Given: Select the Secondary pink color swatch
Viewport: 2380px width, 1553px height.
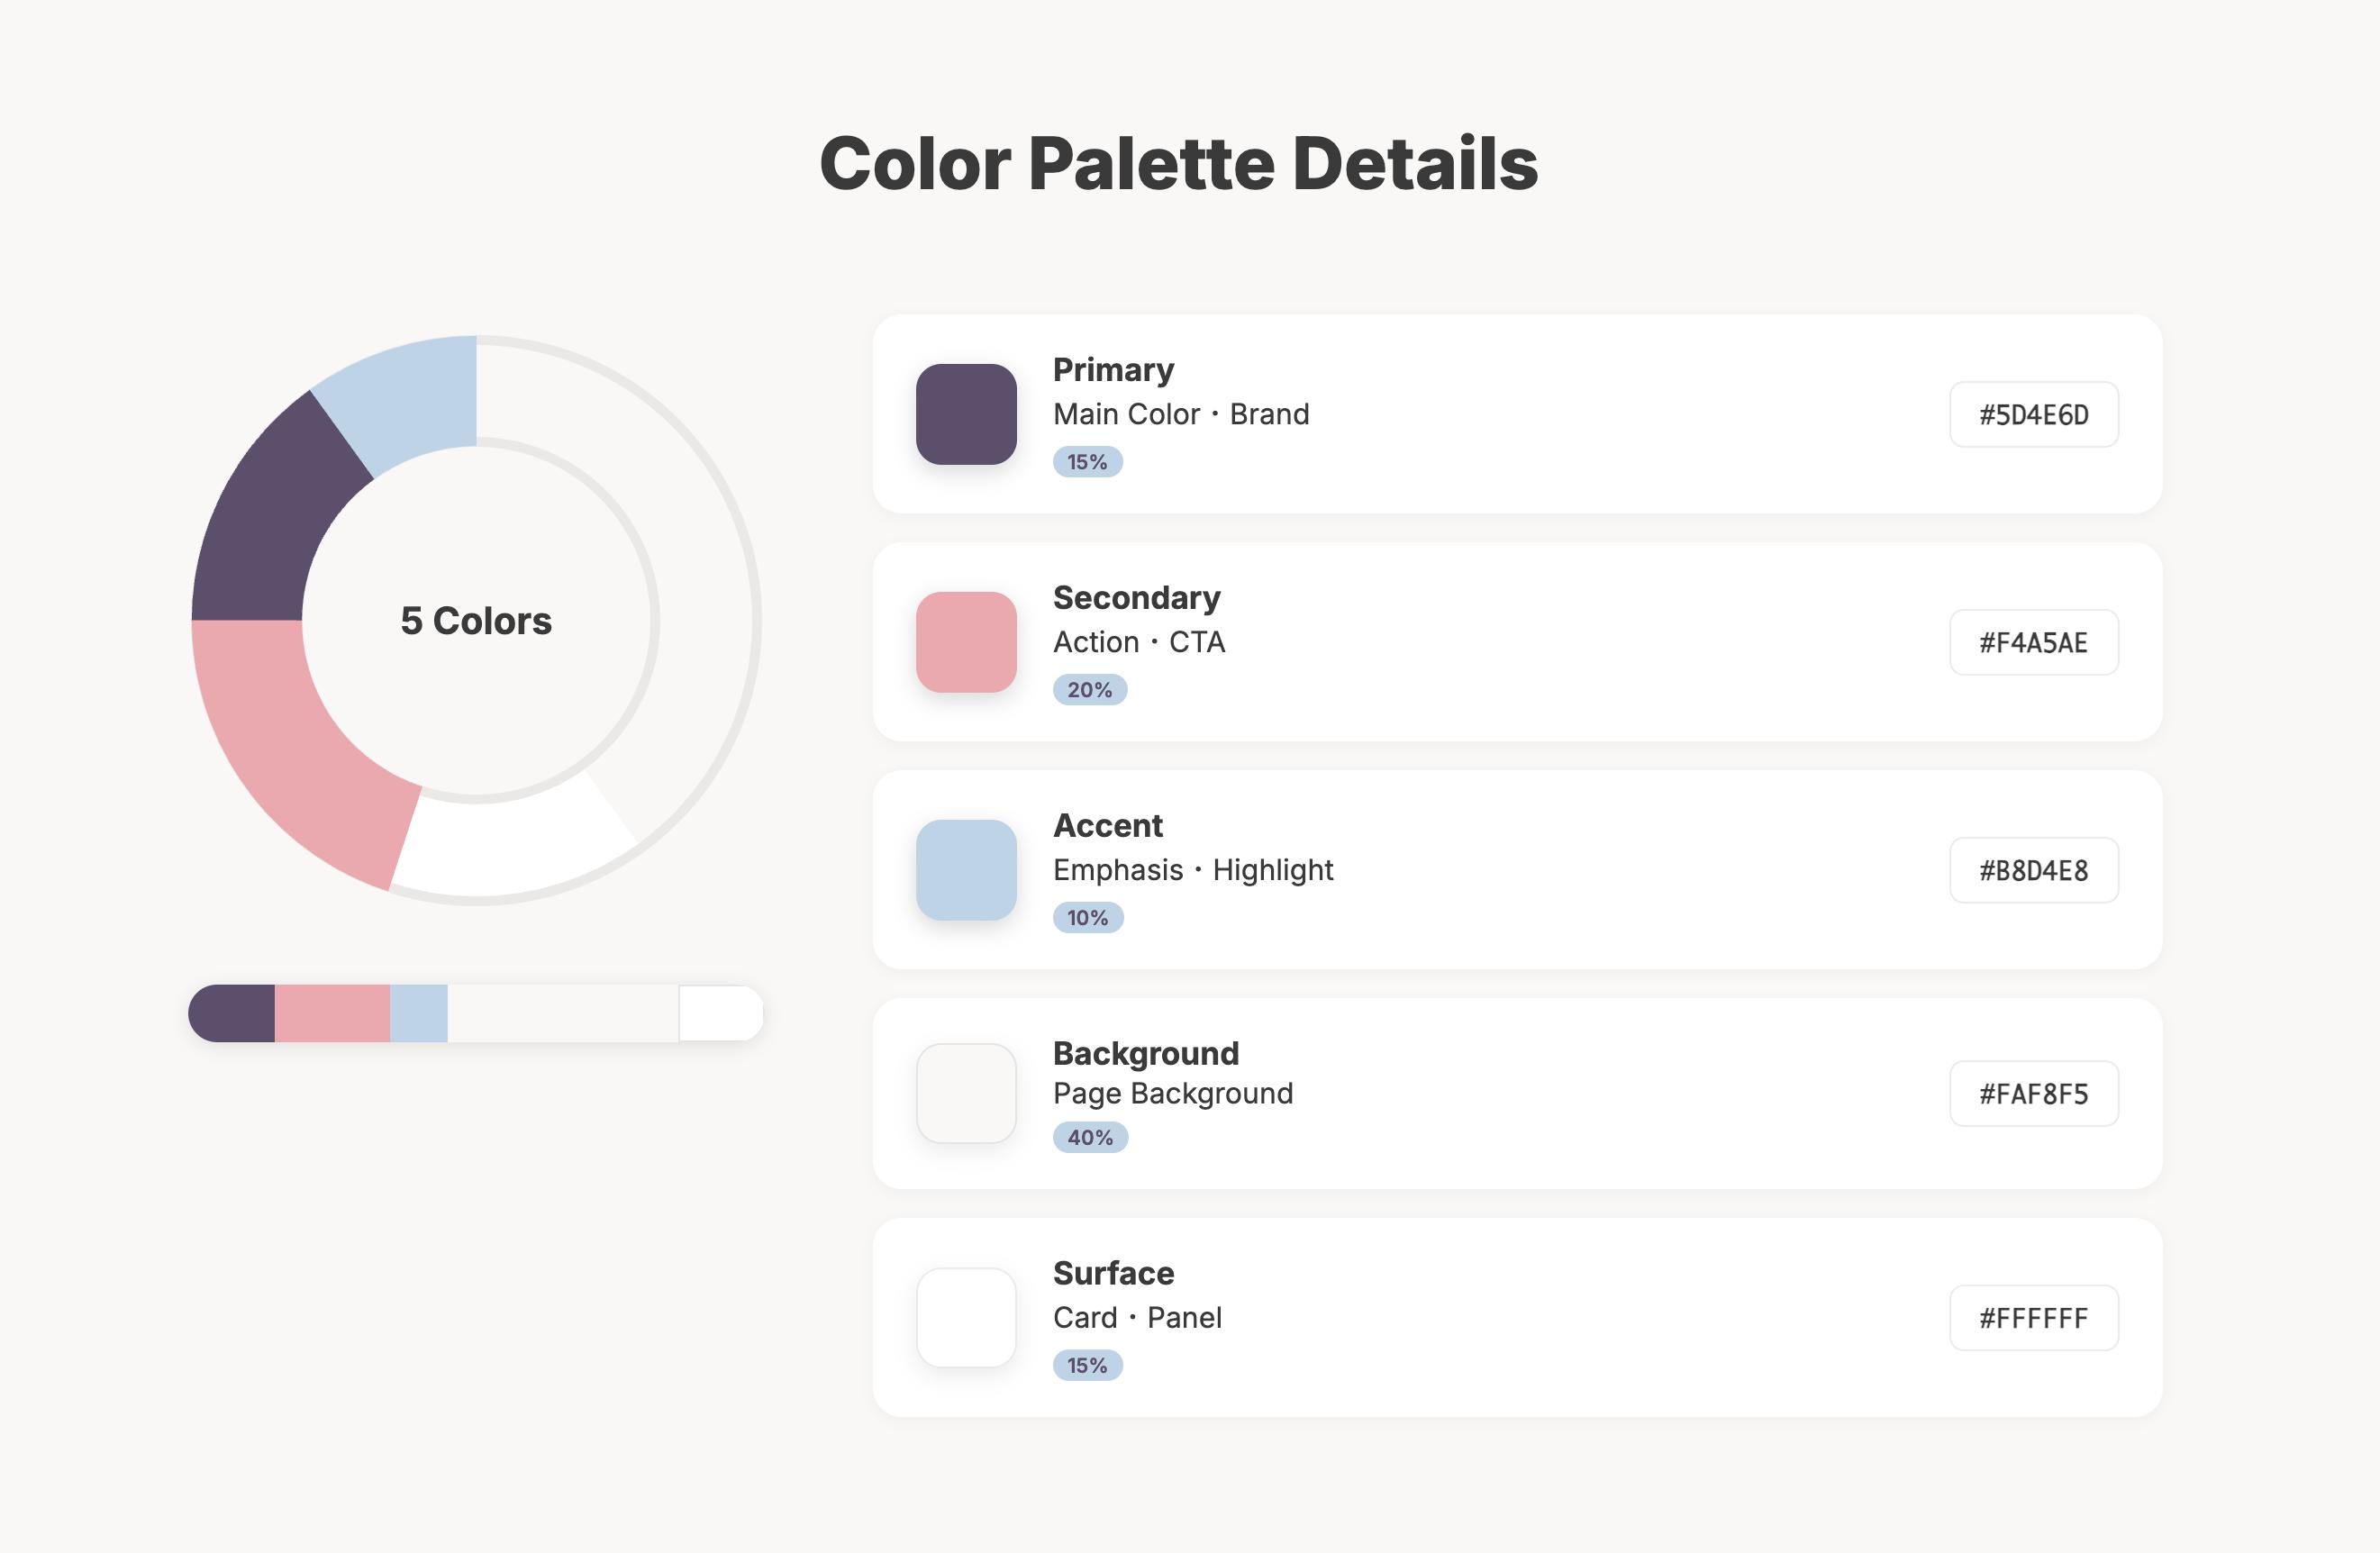Looking at the screenshot, I should 966,642.
